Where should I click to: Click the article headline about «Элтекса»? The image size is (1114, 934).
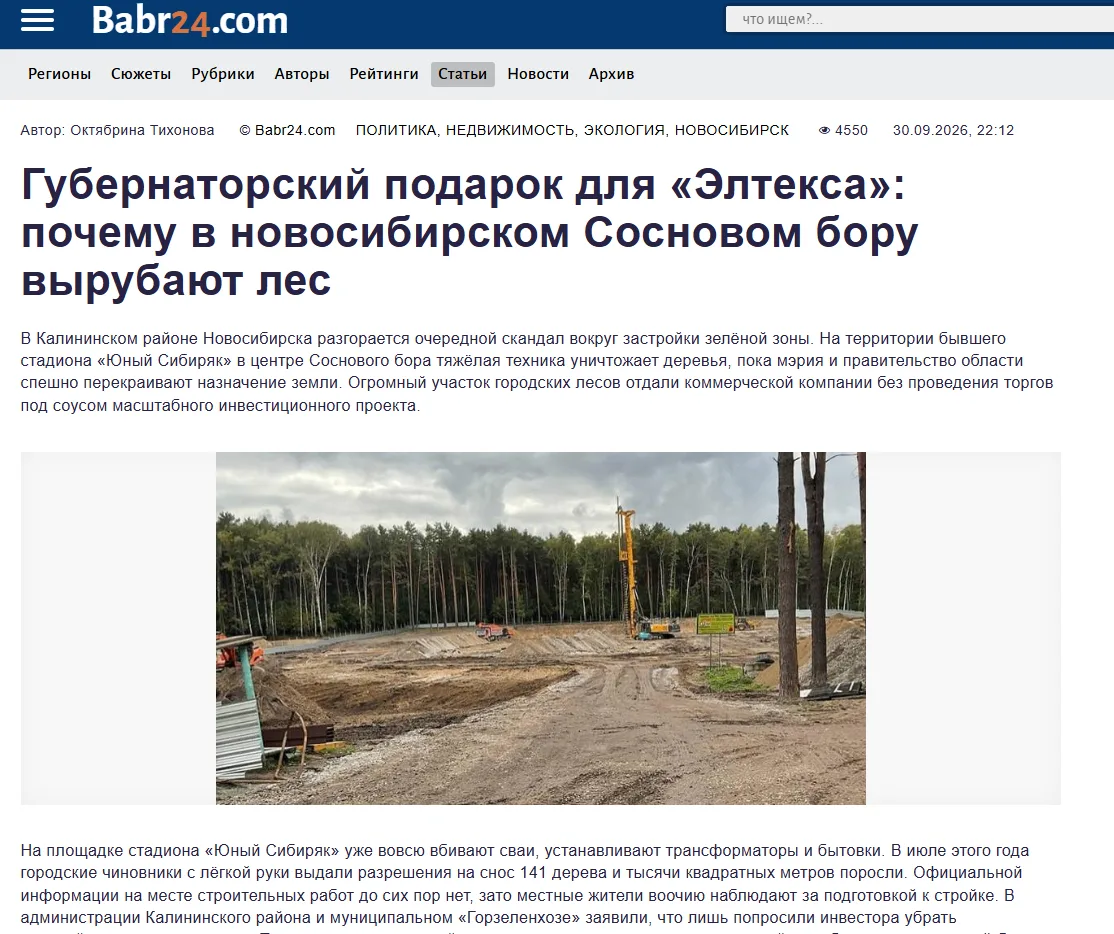click(x=470, y=232)
